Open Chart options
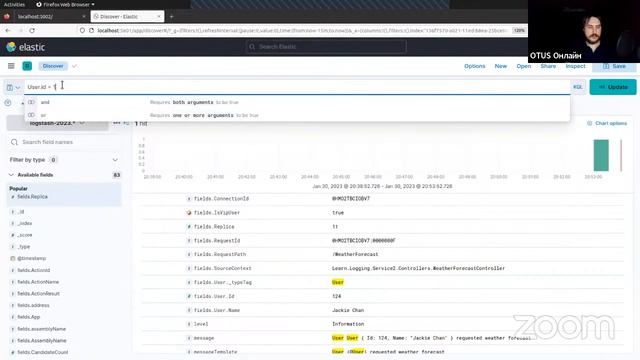640x360 pixels. pos(607,123)
